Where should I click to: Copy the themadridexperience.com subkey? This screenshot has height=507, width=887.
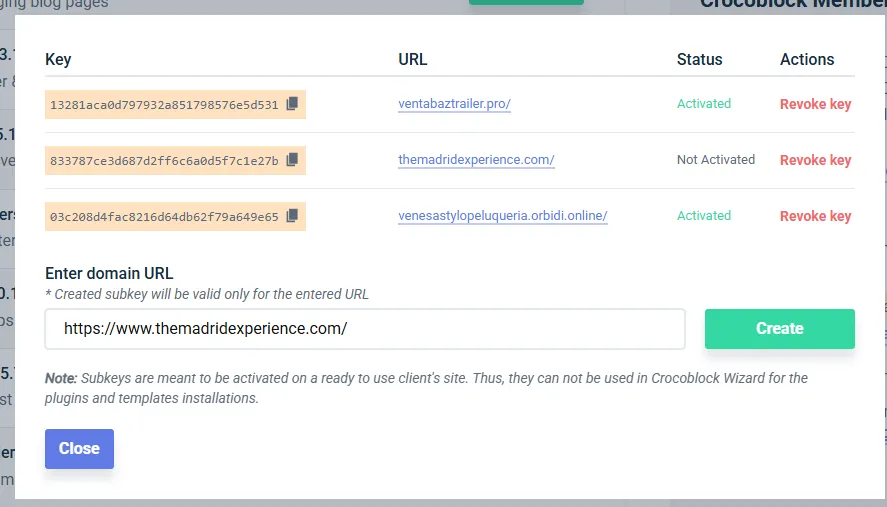click(292, 160)
